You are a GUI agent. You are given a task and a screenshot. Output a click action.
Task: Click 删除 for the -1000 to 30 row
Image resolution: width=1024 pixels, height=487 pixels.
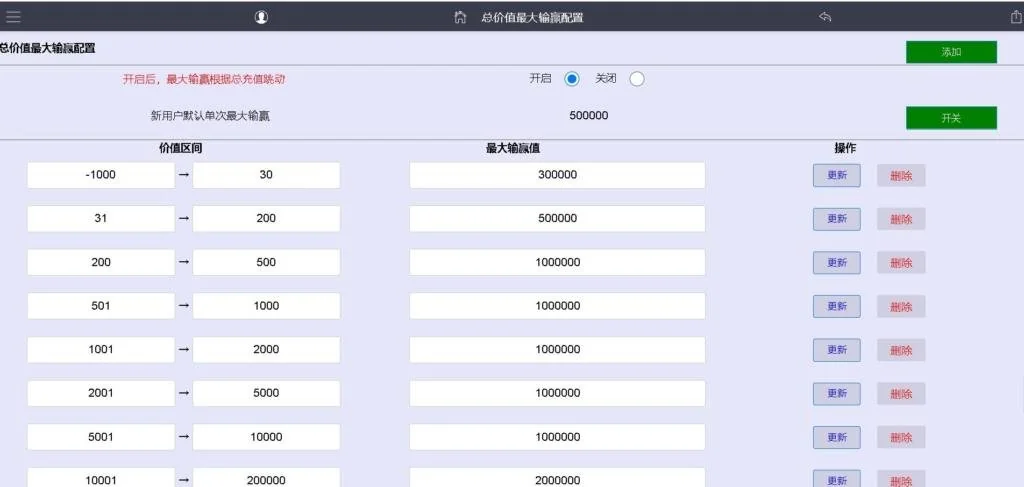(x=901, y=176)
